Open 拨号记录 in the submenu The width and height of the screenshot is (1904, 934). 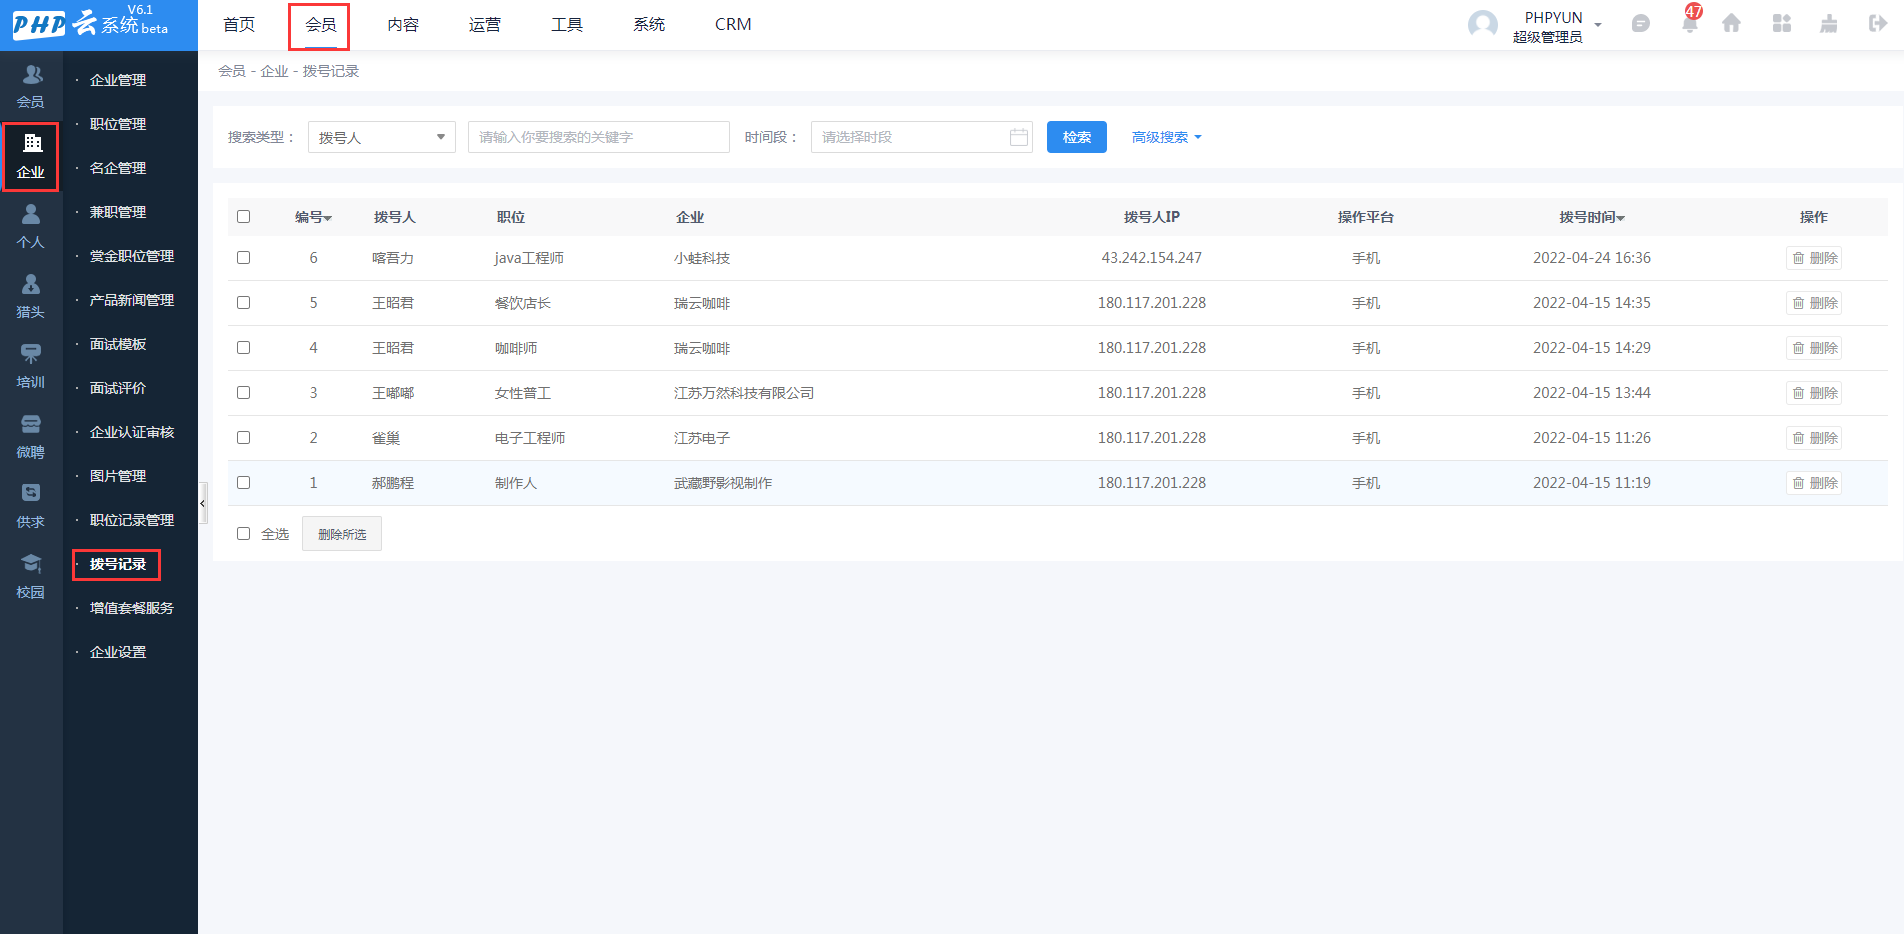pos(118,564)
